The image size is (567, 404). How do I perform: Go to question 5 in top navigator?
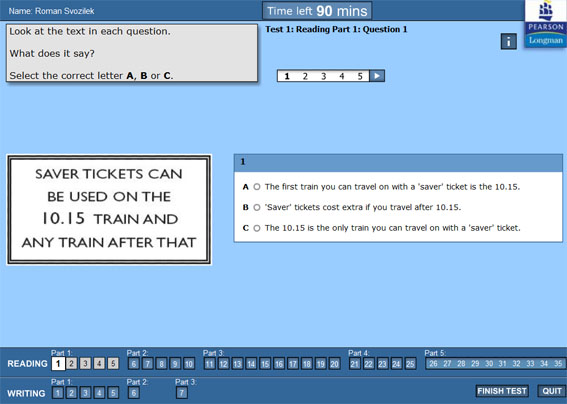pyautogui.click(x=360, y=76)
